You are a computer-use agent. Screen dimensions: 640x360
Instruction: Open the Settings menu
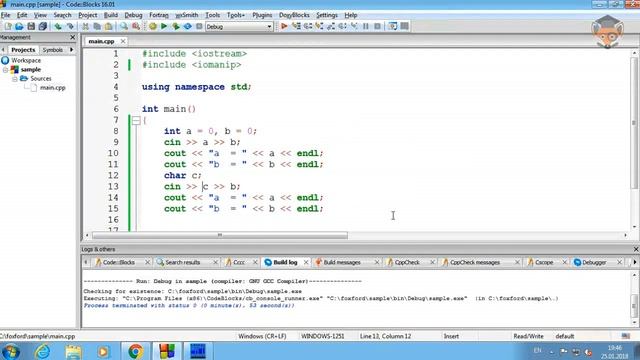327,15
